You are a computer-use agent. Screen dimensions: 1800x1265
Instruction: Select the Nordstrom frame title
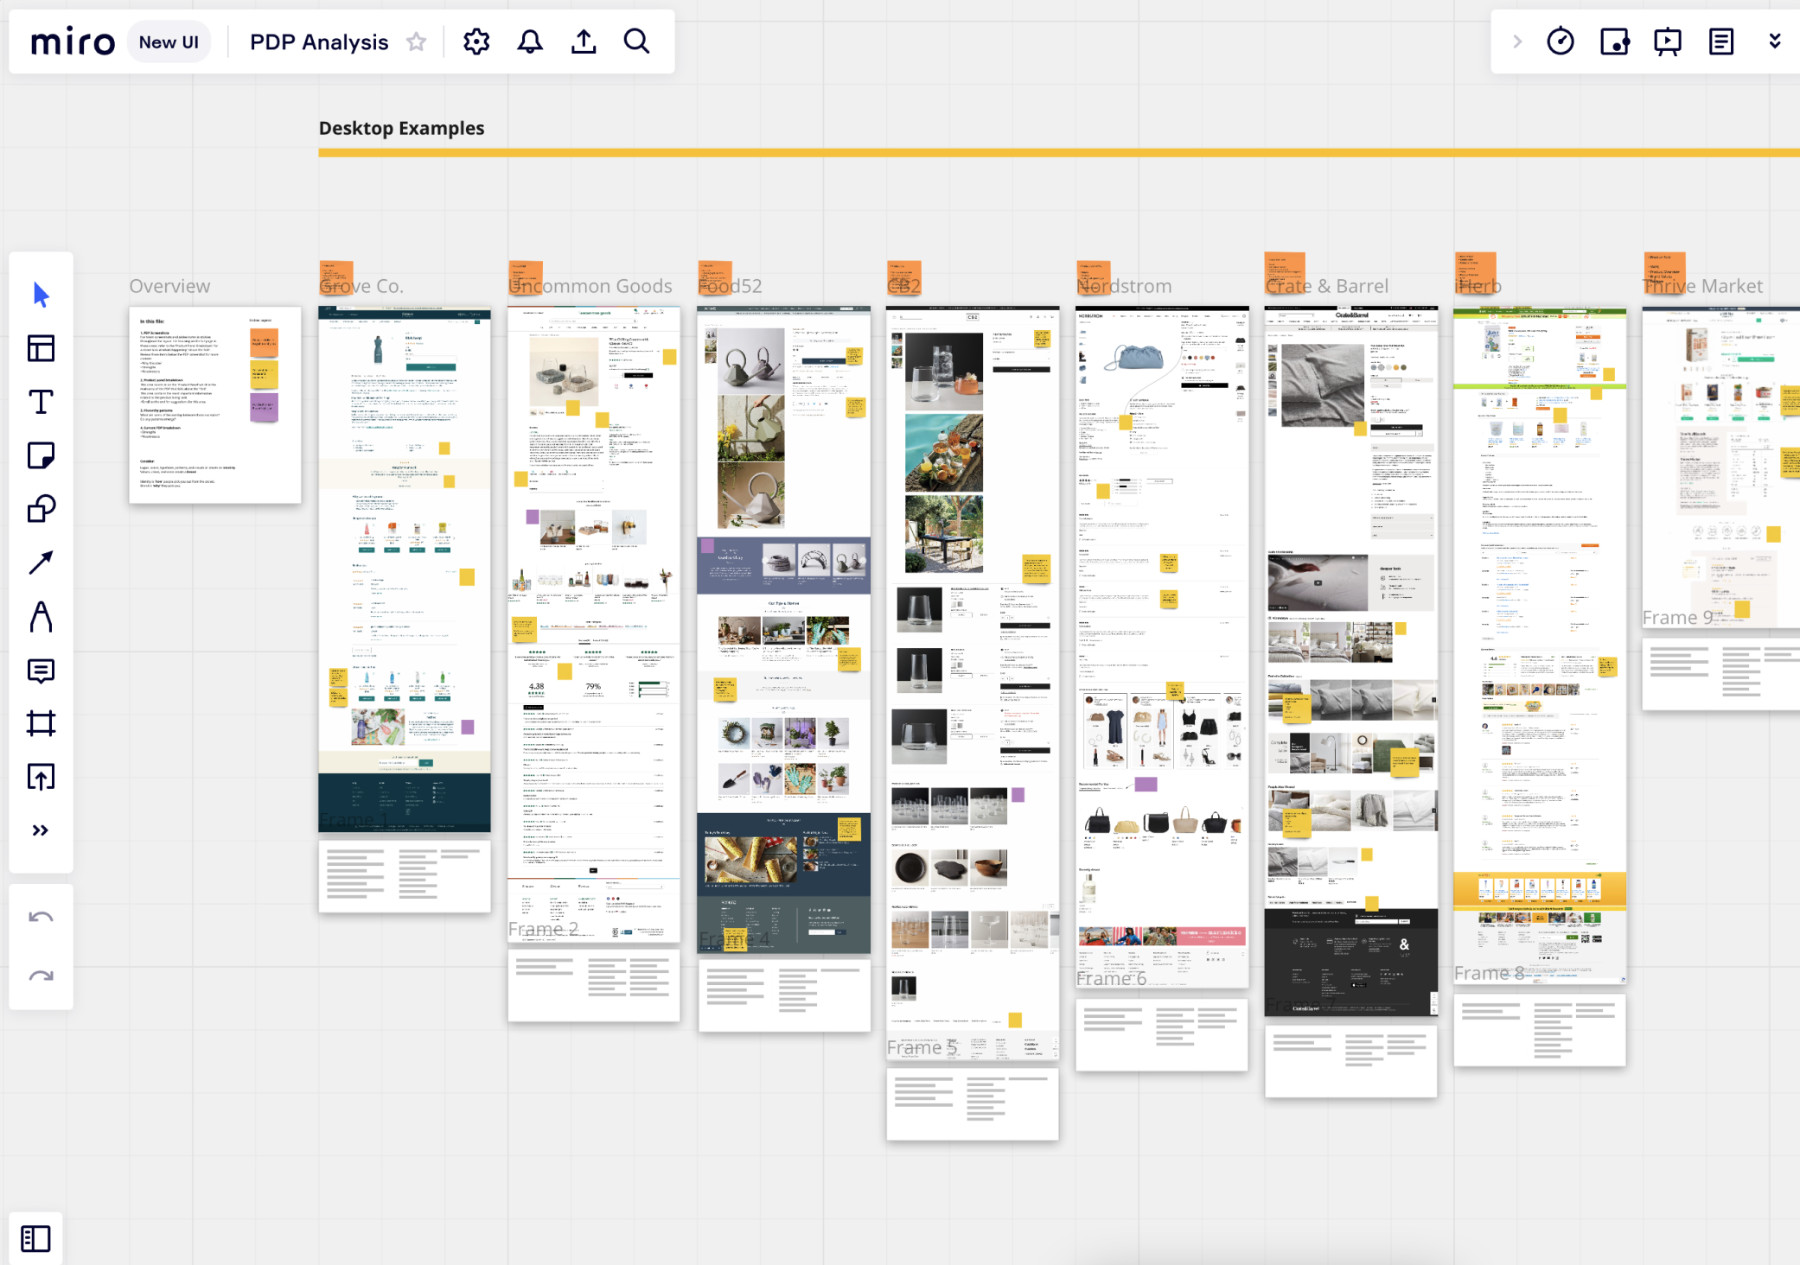(1124, 286)
